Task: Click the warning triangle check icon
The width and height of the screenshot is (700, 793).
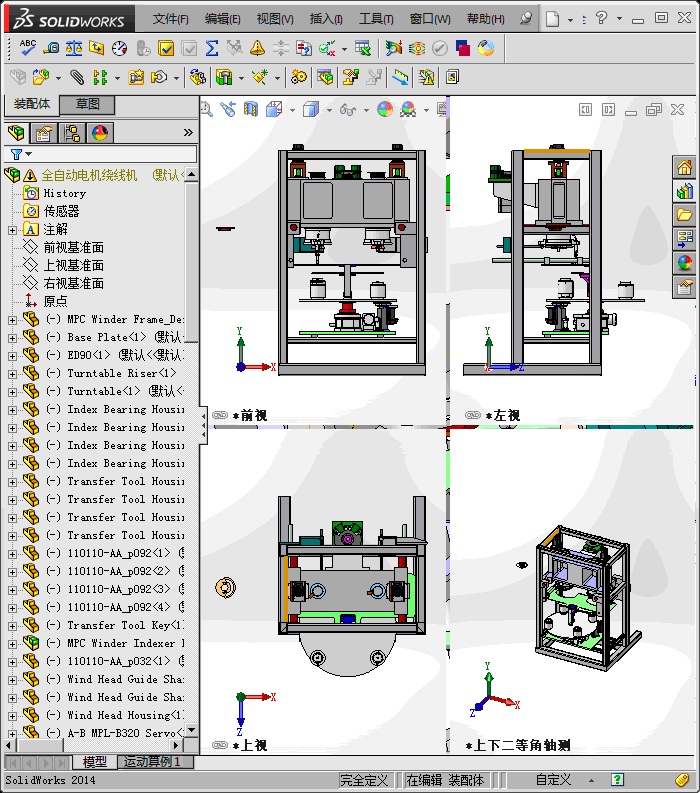Action: [257, 49]
